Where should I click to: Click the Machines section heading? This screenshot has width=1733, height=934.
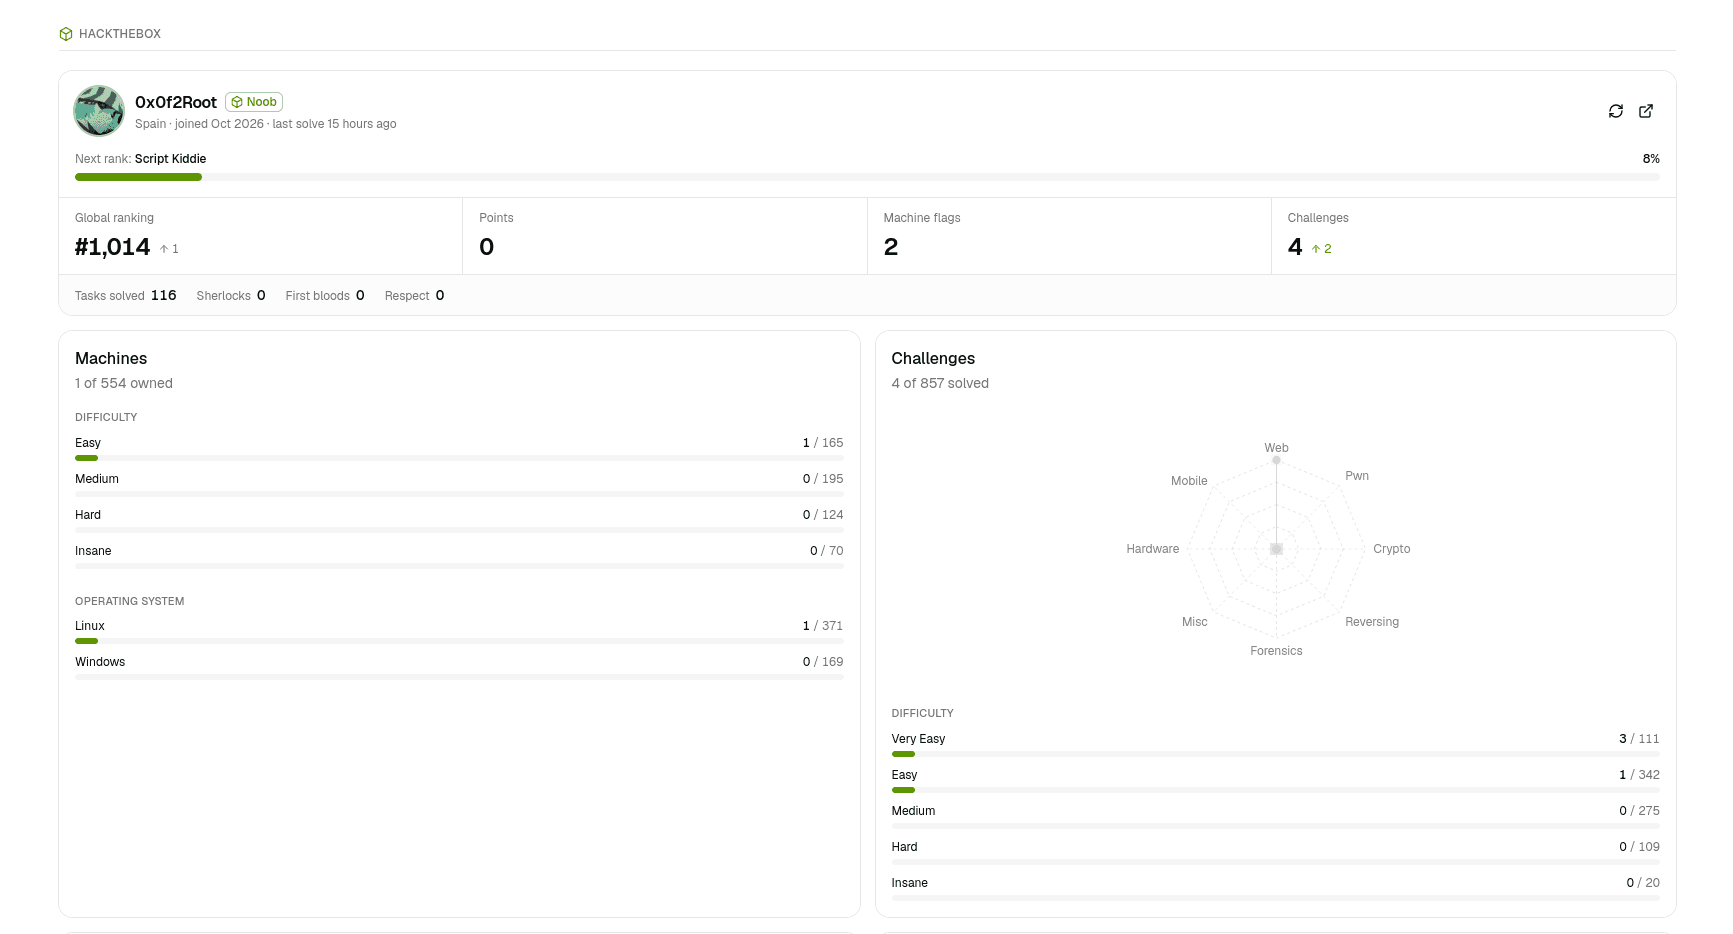(111, 358)
